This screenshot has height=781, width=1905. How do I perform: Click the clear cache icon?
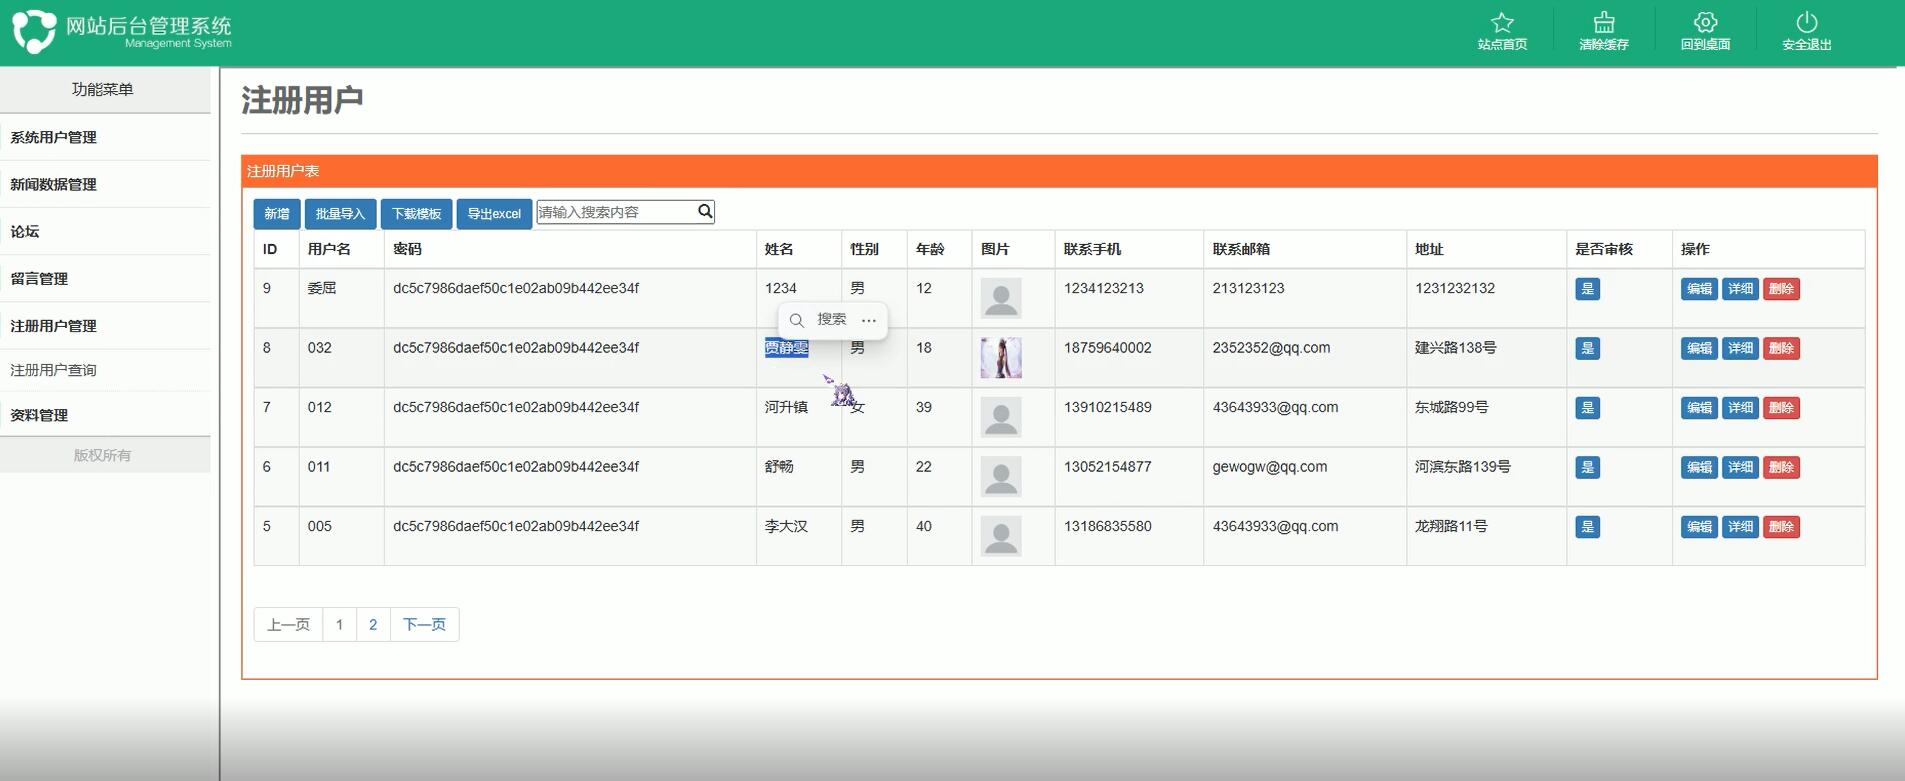coord(1604,23)
